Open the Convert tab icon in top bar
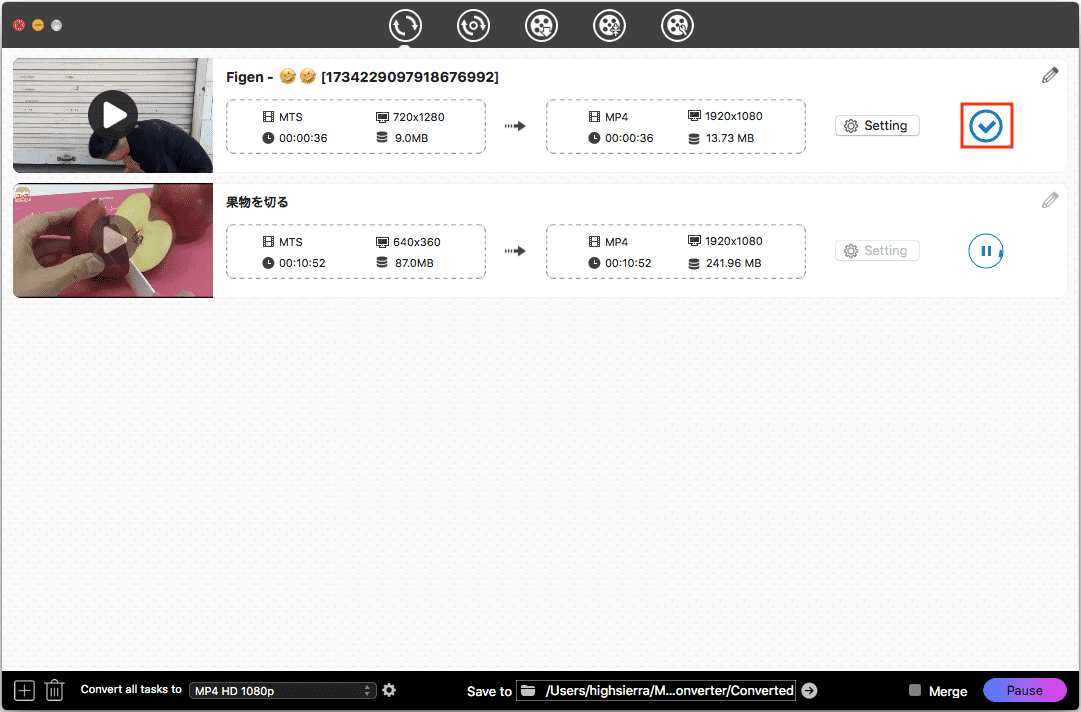Screen dimensions: 1081x712 [x=405, y=26]
